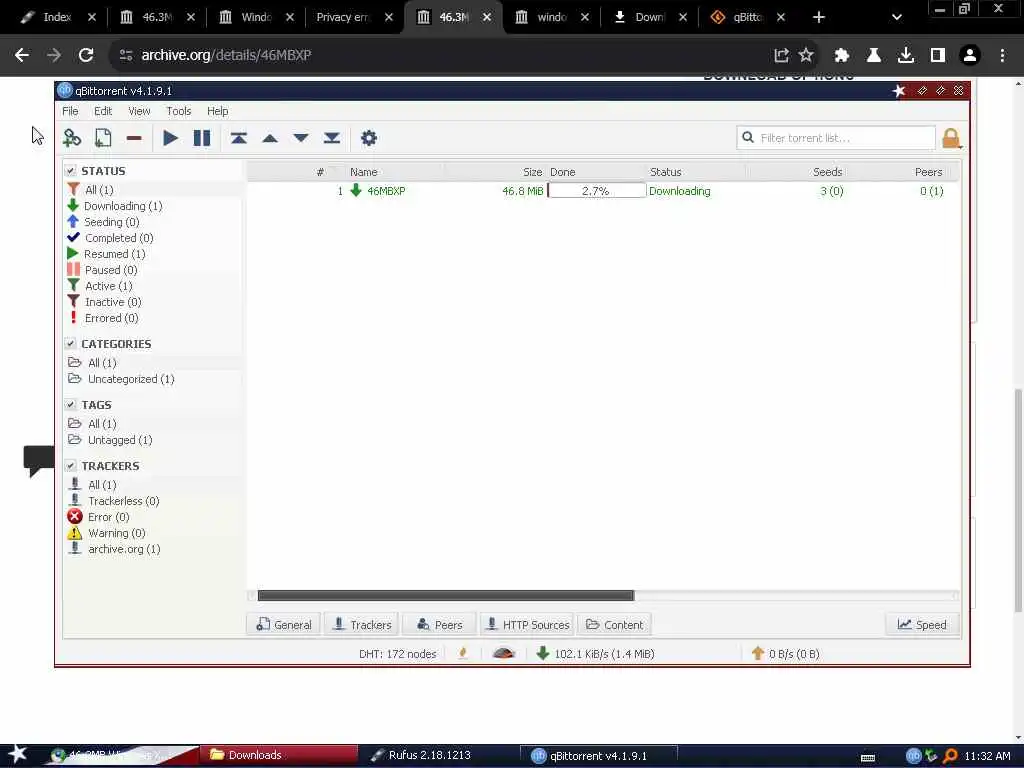Click the connection status flame icon
This screenshot has width=1024, height=768.
[463, 653]
